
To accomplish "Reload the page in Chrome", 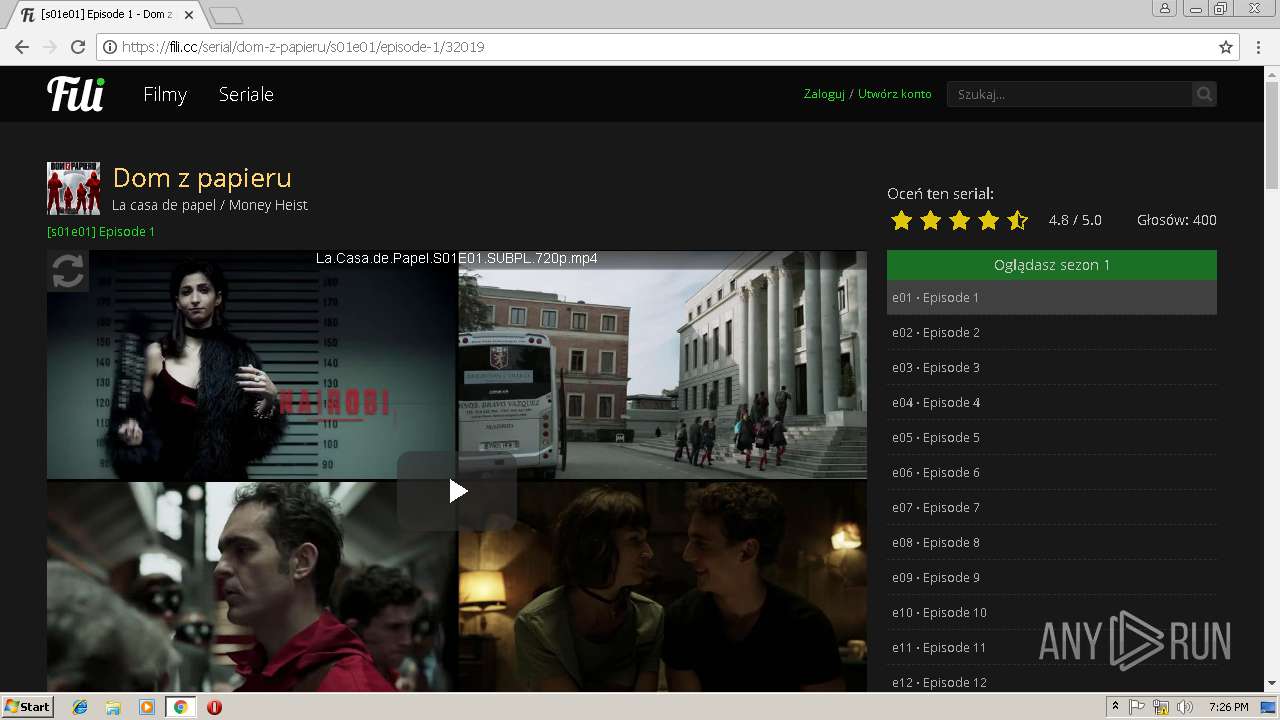I will coord(78,47).
